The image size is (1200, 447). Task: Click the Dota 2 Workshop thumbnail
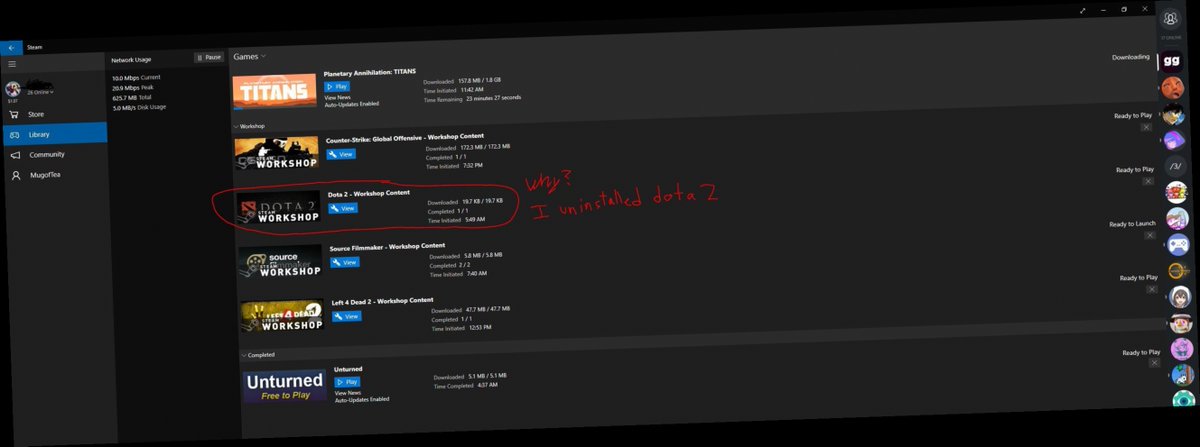(279, 207)
